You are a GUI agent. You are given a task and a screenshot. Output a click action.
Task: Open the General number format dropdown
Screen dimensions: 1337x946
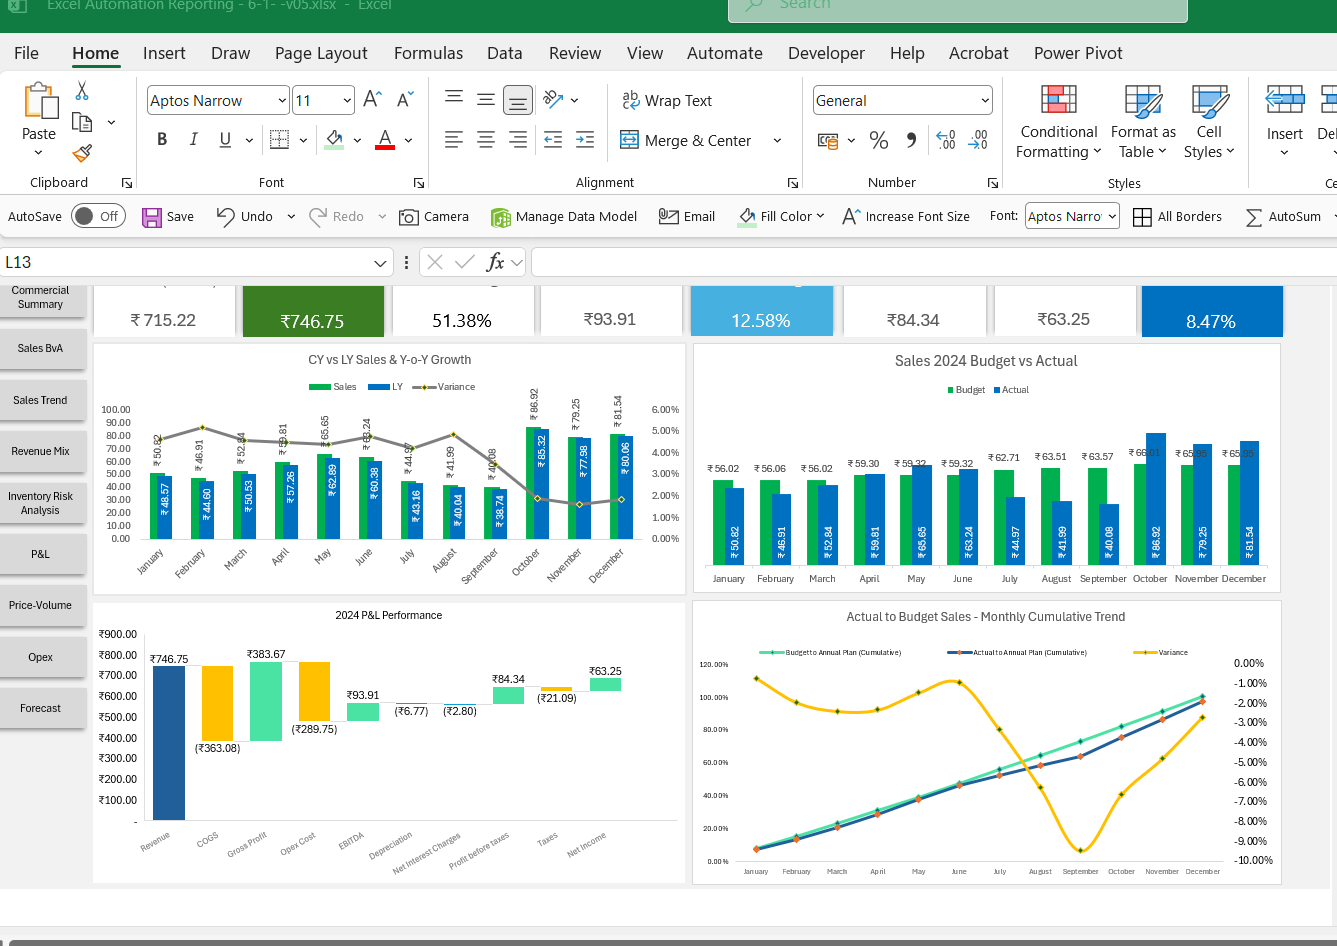click(x=985, y=100)
